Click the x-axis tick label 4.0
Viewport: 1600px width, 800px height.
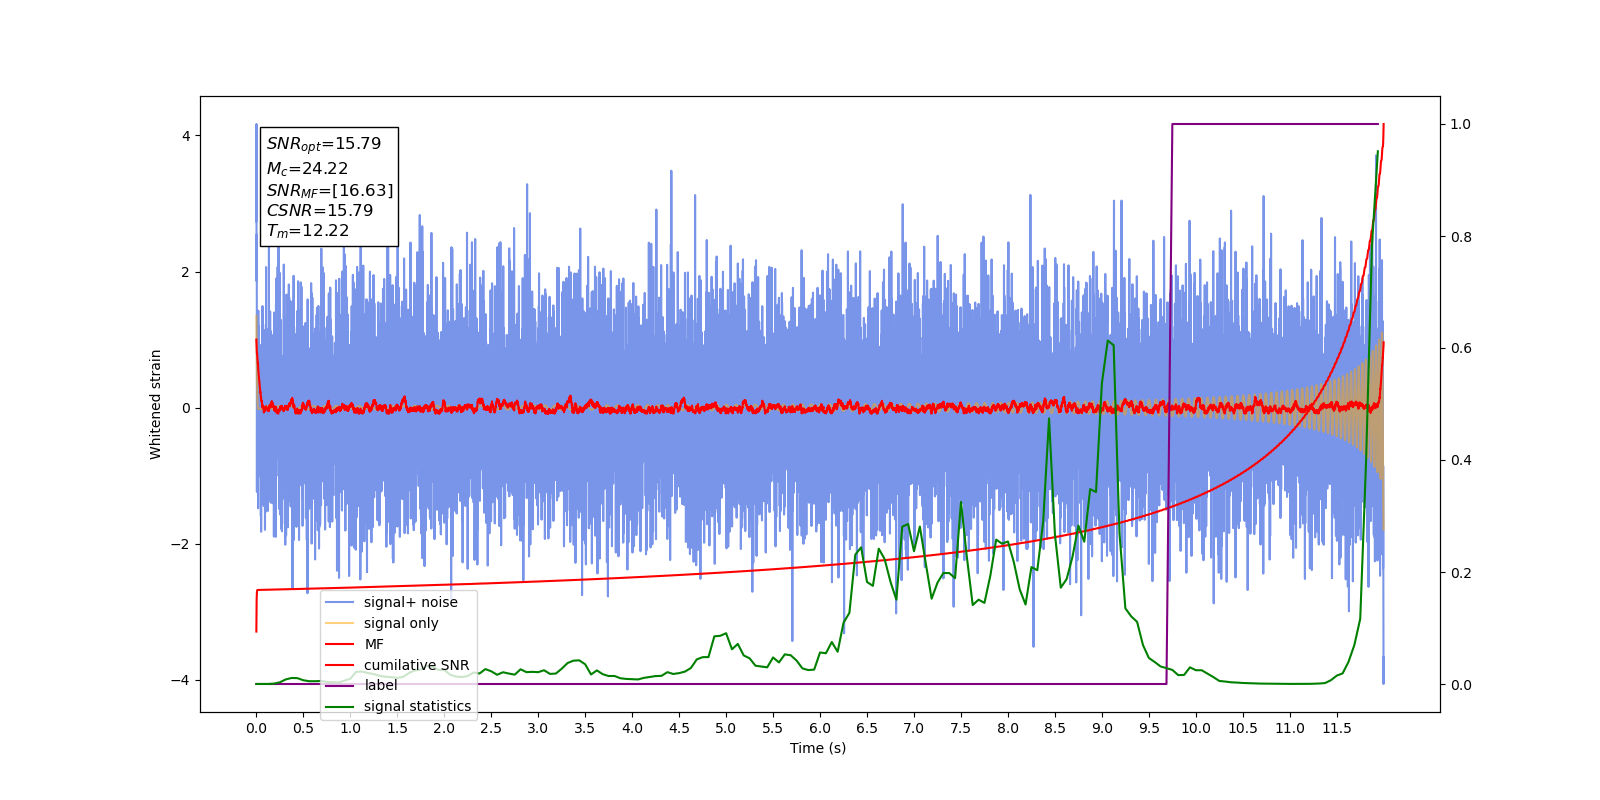[x=632, y=728]
